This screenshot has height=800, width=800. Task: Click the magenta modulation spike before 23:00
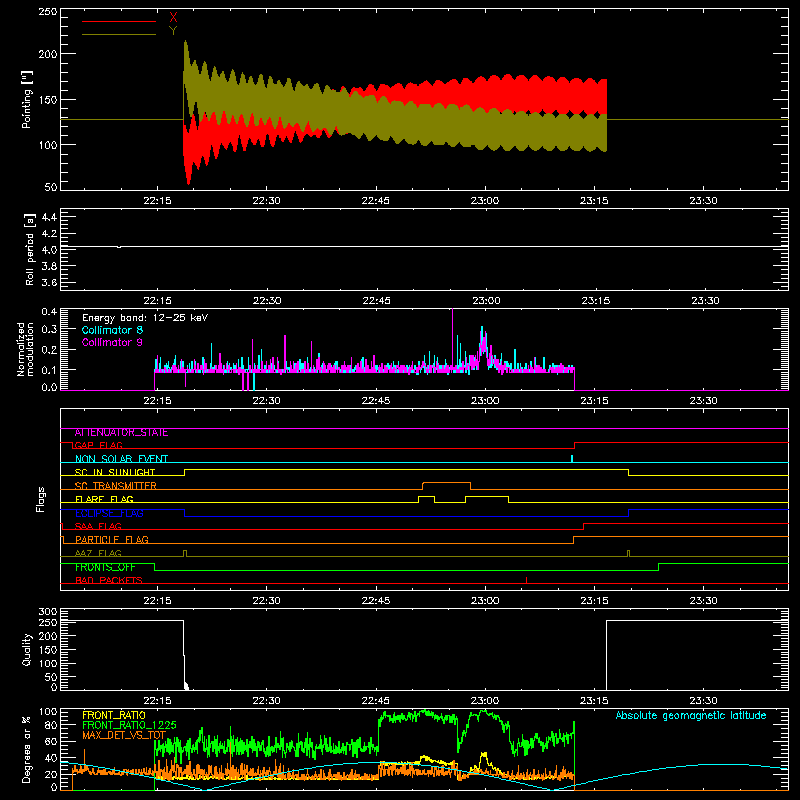click(x=452, y=337)
